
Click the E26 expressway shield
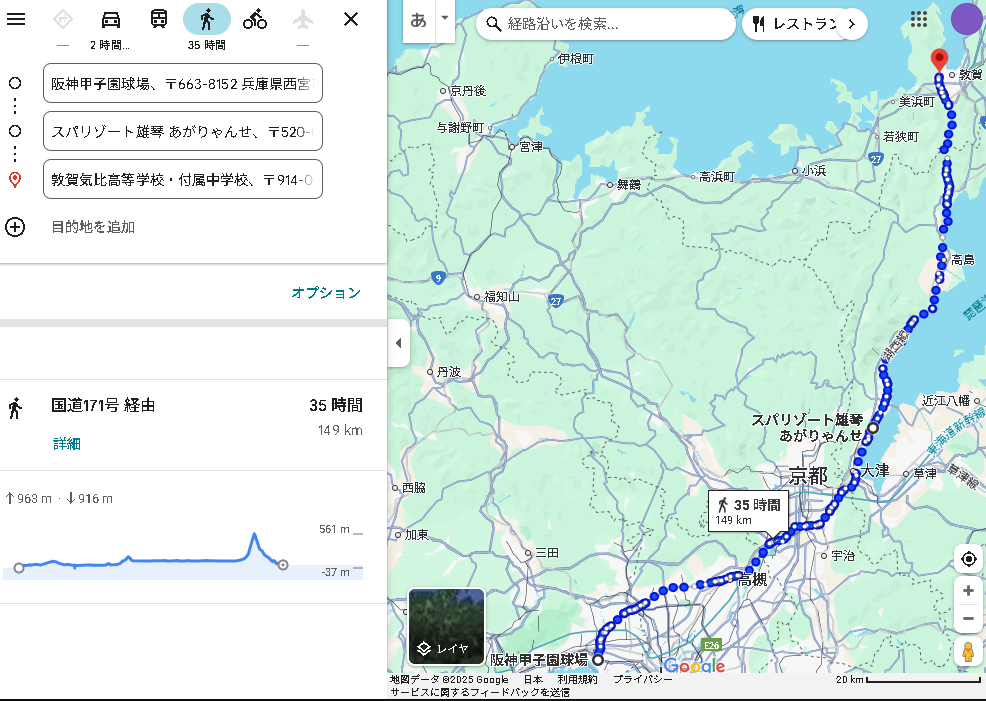tap(712, 646)
